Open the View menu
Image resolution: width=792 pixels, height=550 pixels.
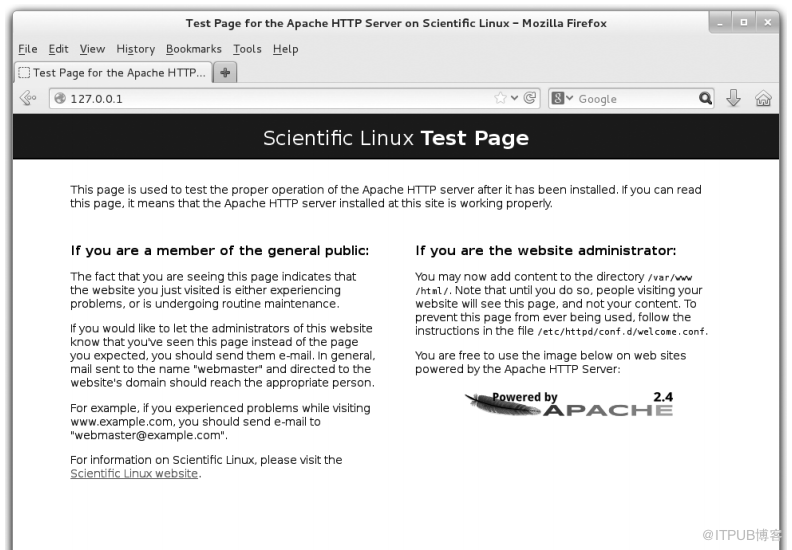click(x=92, y=49)
